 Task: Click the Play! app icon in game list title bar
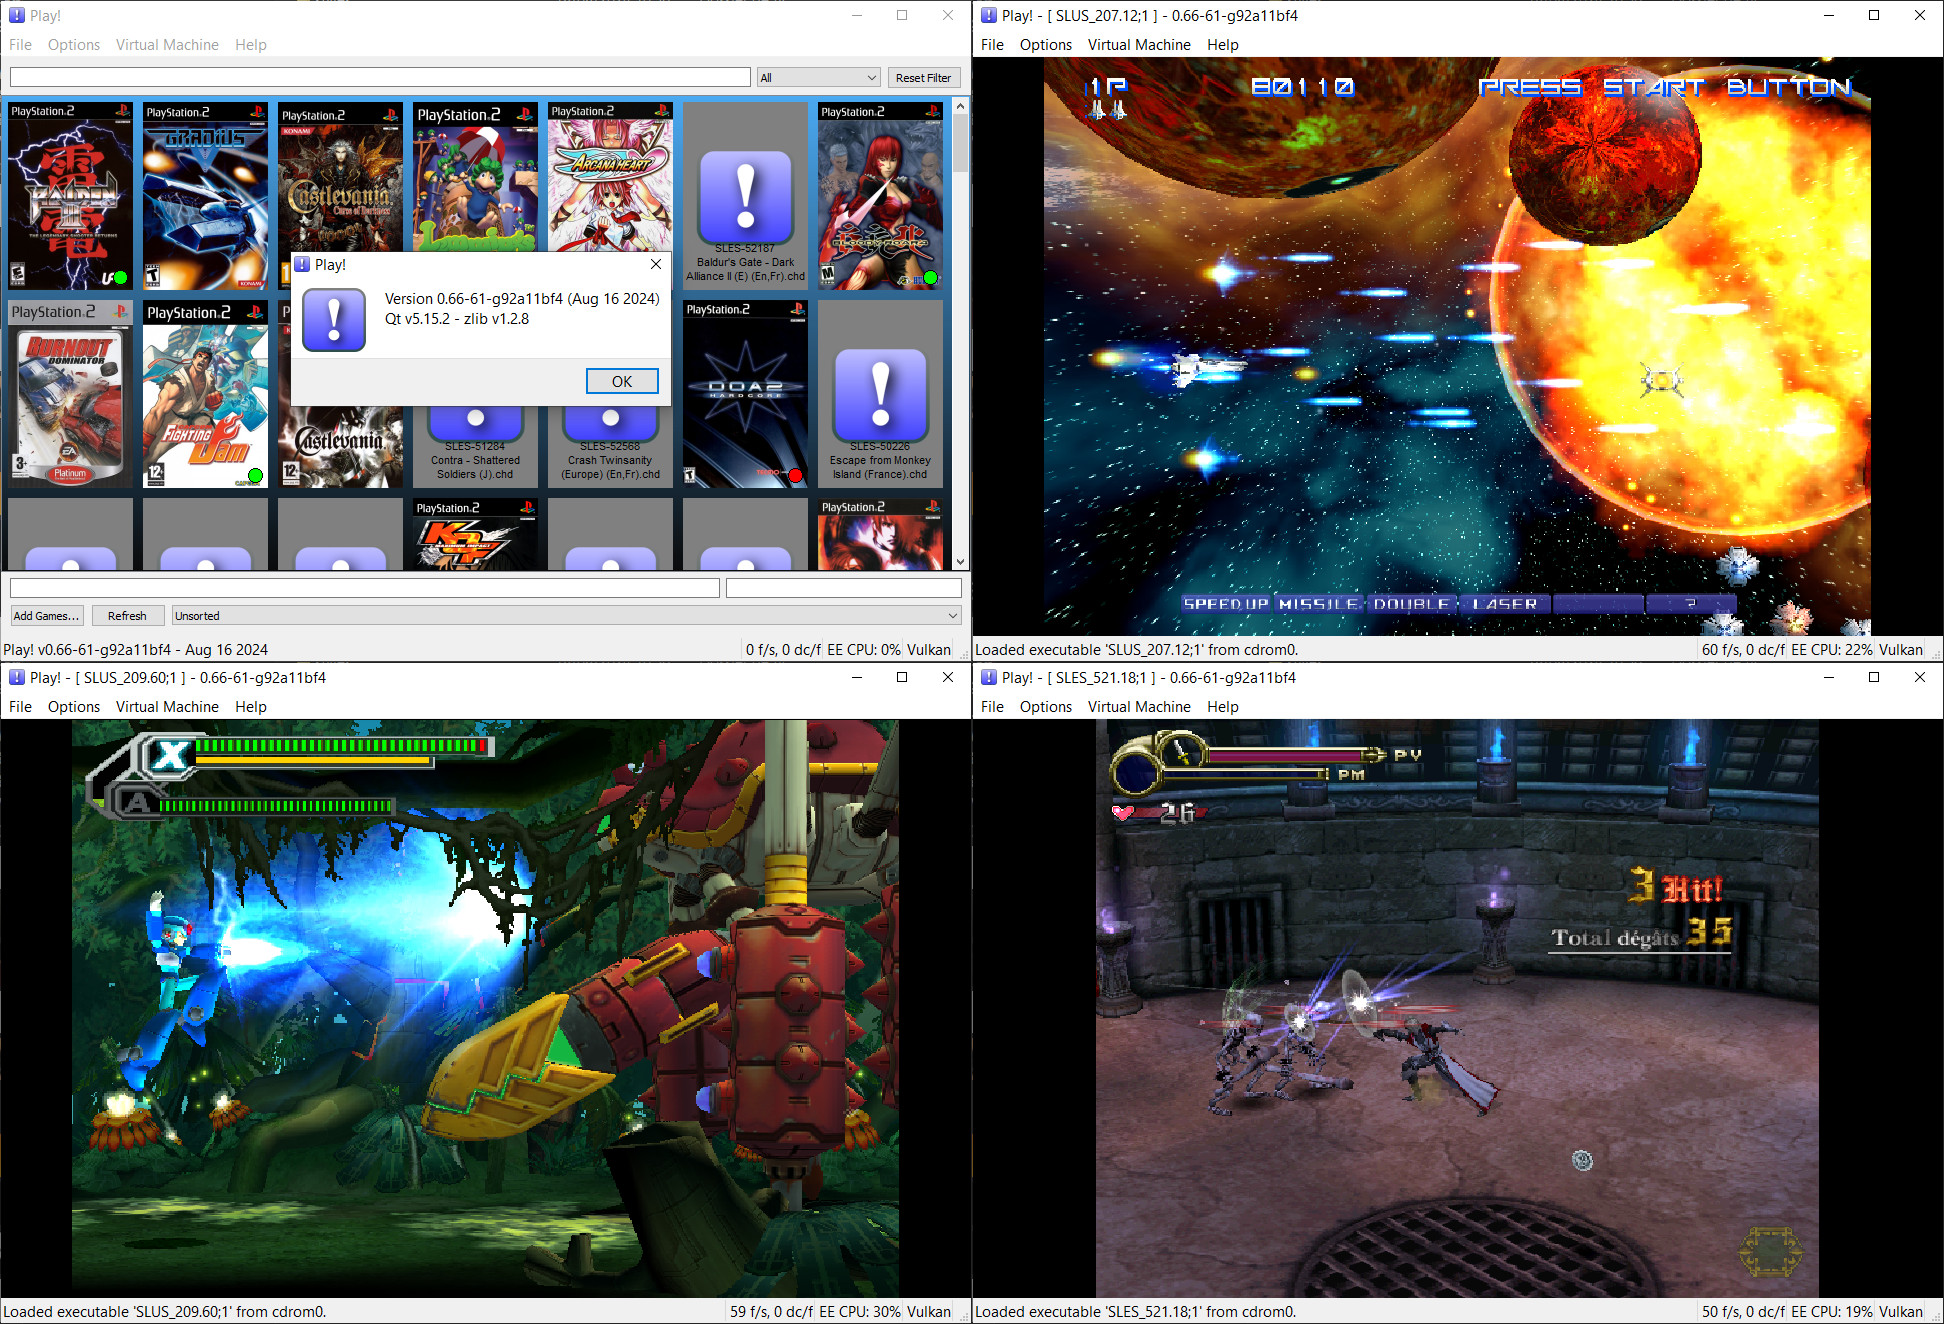(16, 15)
